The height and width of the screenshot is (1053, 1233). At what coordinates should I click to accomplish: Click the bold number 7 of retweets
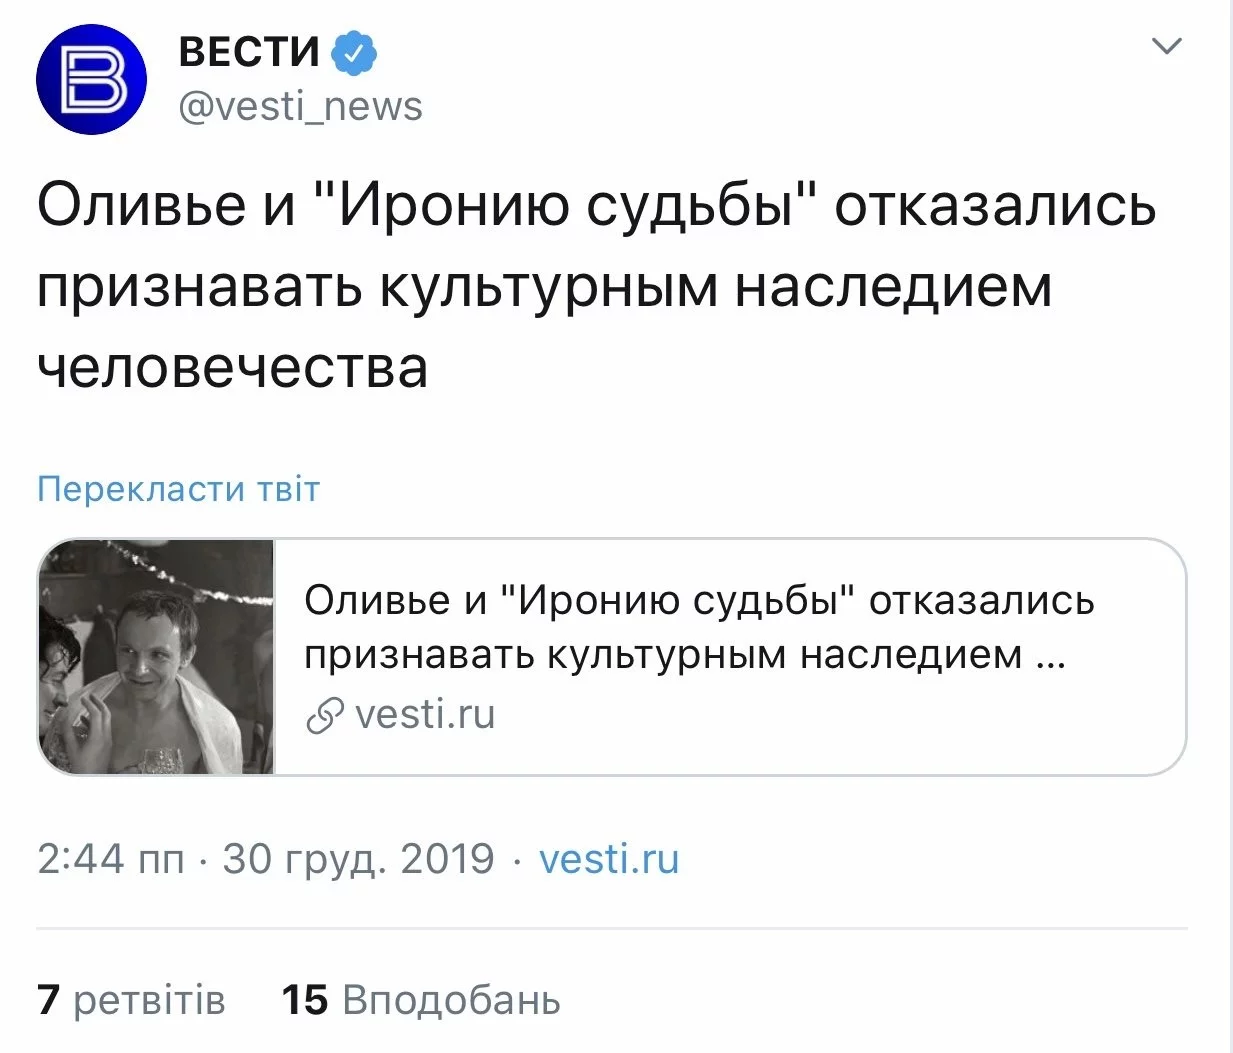point(48,1000)
